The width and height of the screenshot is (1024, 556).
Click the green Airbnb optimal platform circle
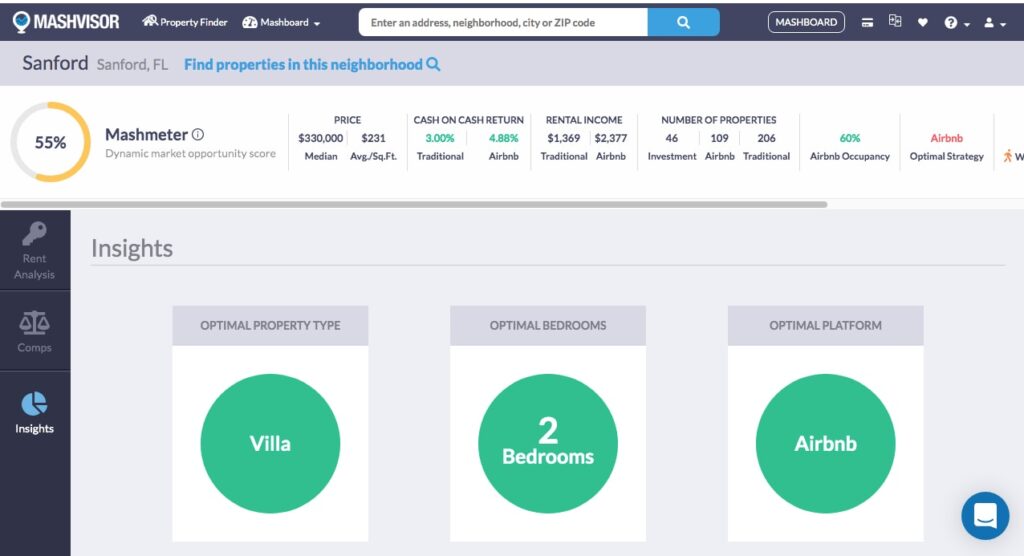click(x=825, y=444)
